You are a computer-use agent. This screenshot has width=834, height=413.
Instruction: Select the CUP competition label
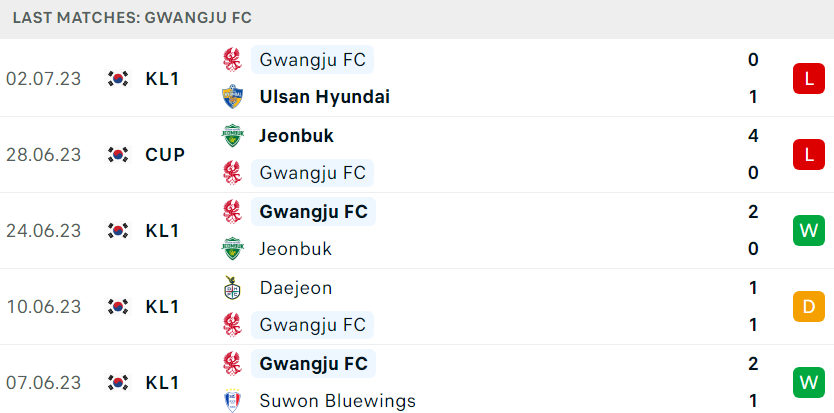click(165, 155)
